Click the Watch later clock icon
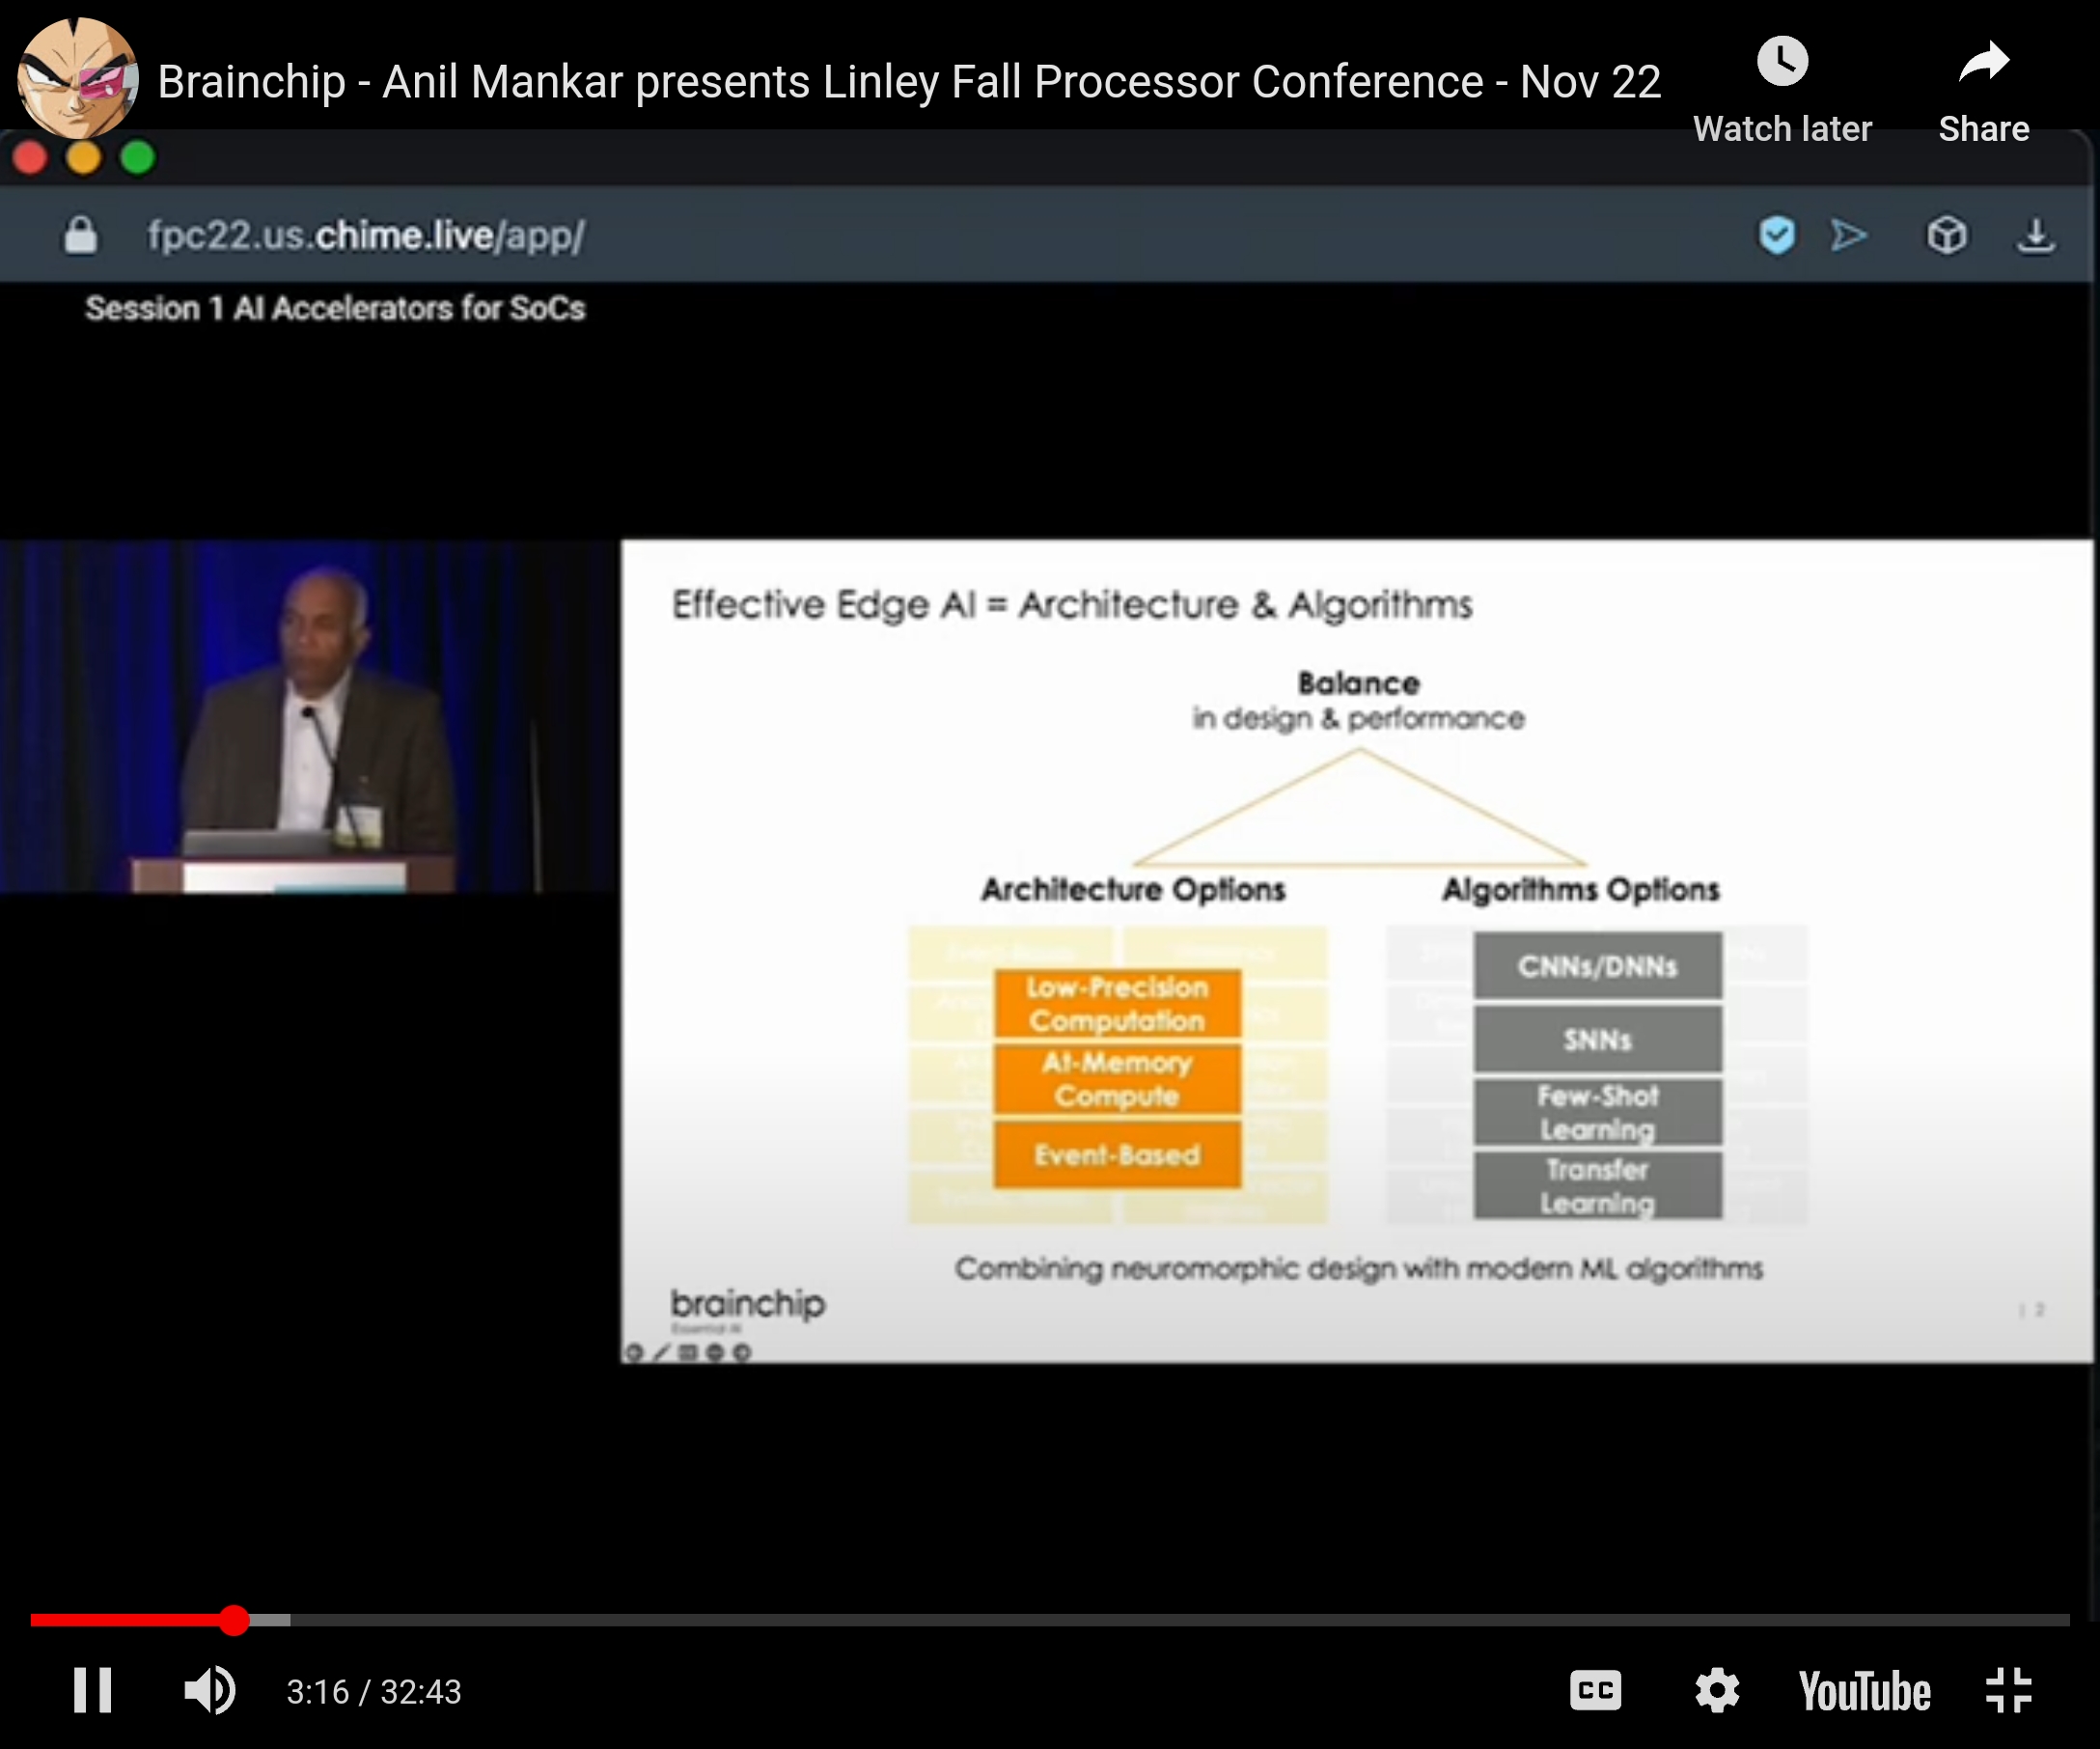This screenshot has height=1749, width=2100. pyautogui.click(x=1782, y=62)
